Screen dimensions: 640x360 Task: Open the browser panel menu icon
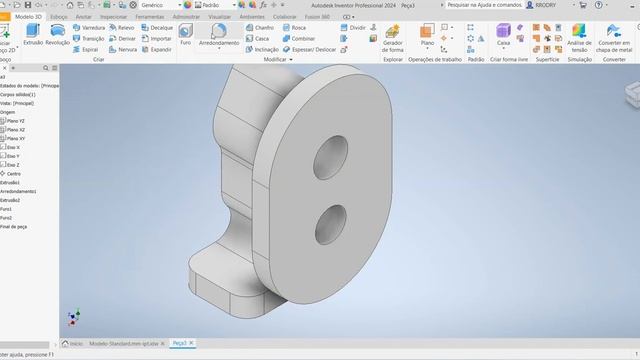pos(55,68)
